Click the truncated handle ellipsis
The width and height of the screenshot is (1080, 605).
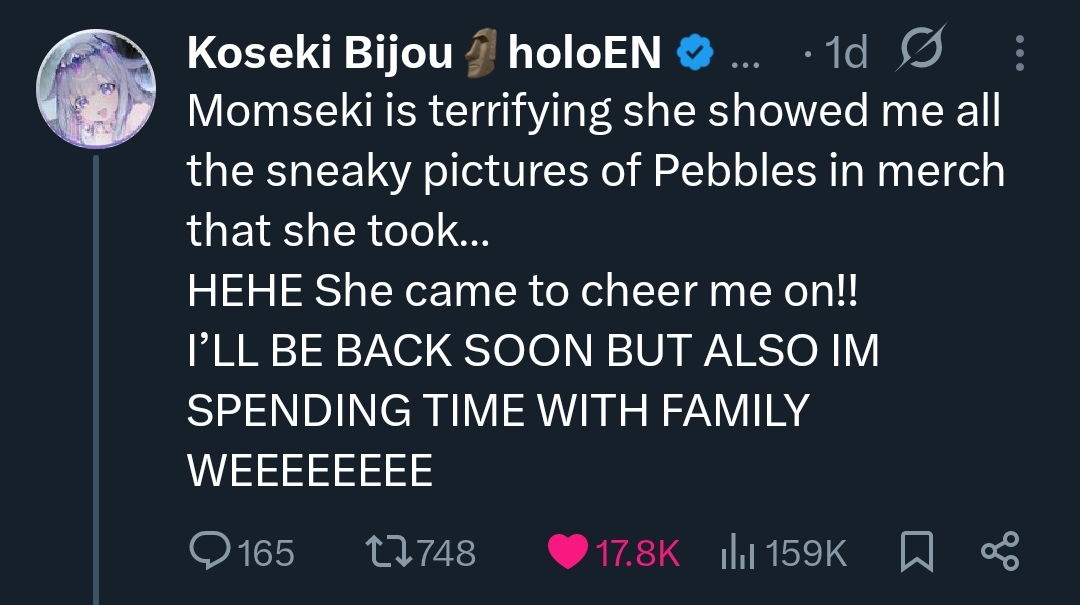point(745,58)
